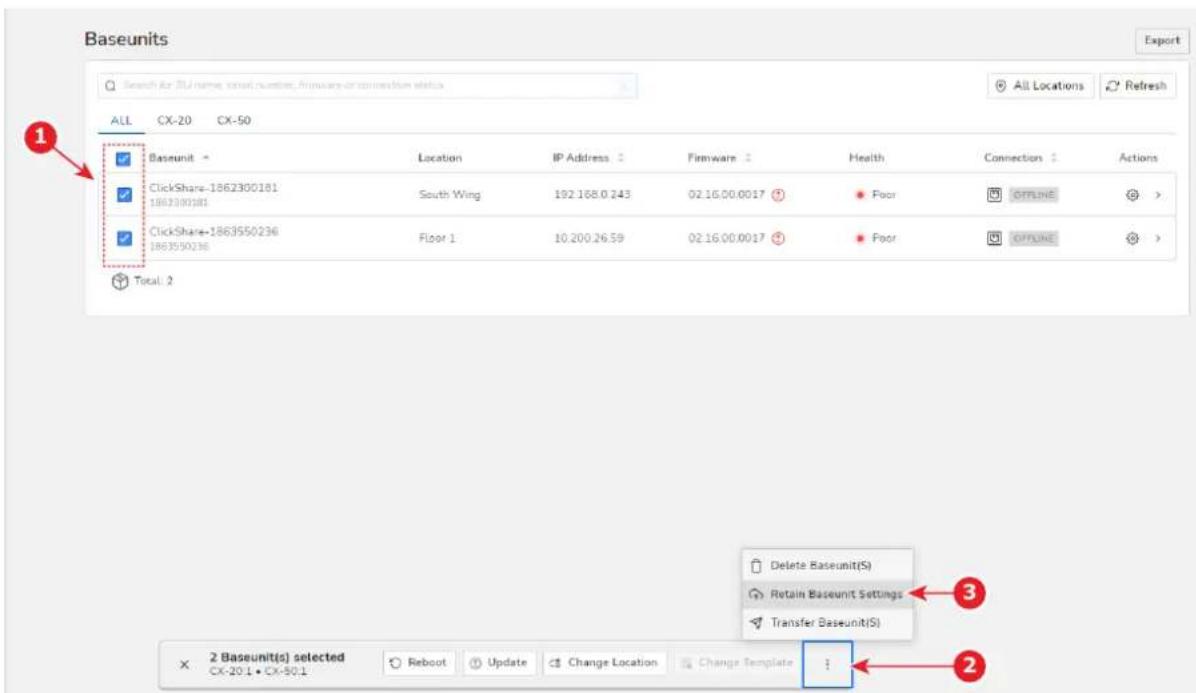Toggle the select-all header checkbox
The height and width of the screenshot is (693, 1196).
(123, 159)
